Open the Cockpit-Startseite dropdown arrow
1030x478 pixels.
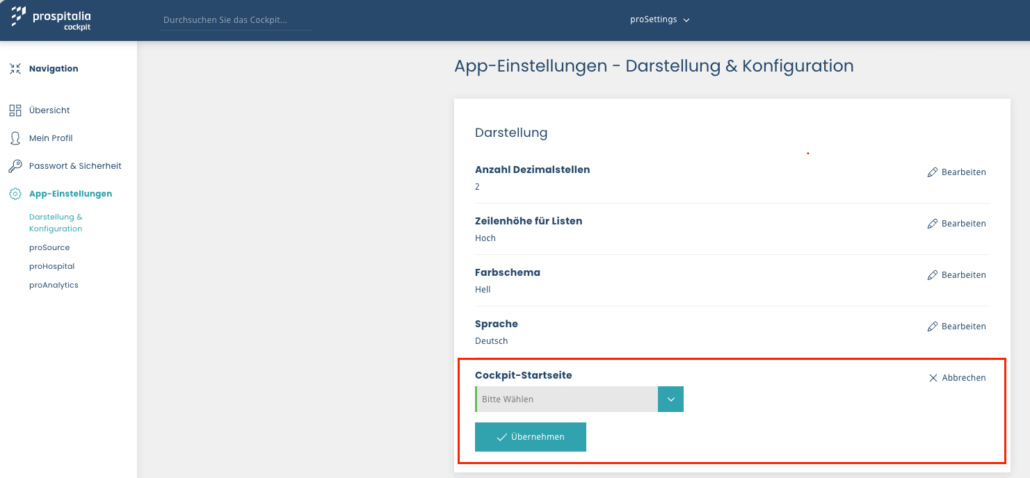671,399
